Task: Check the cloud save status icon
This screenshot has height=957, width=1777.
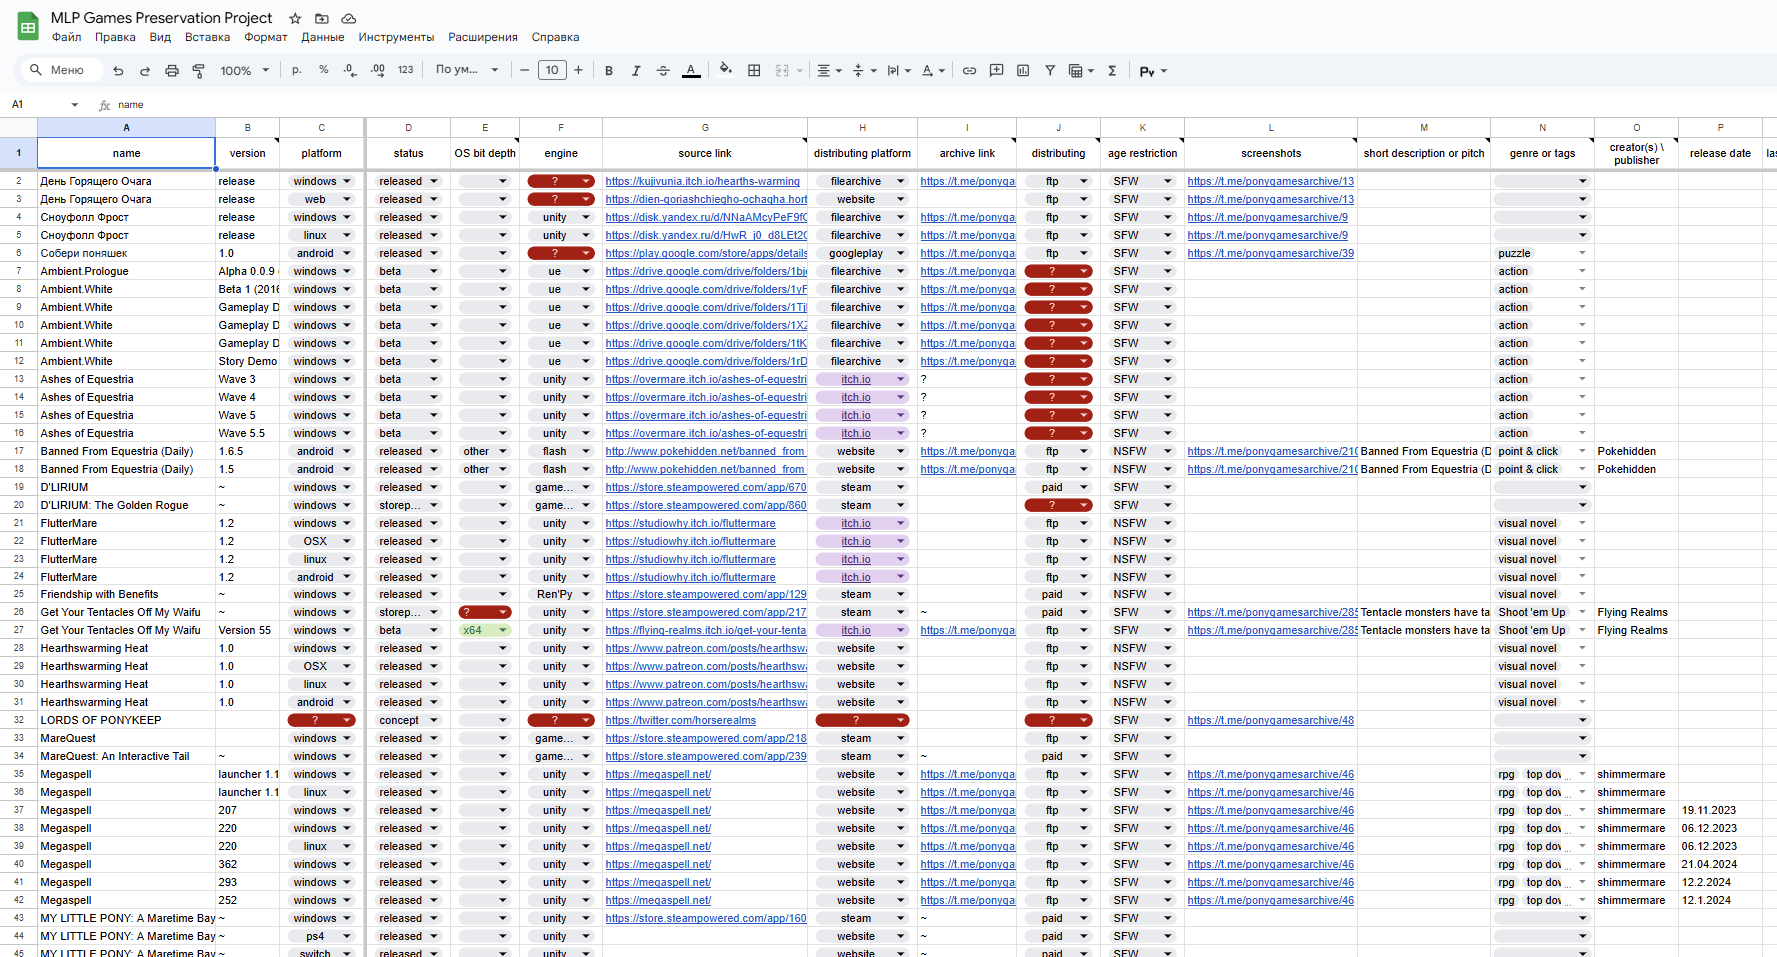Action: (x=349, y=18)
